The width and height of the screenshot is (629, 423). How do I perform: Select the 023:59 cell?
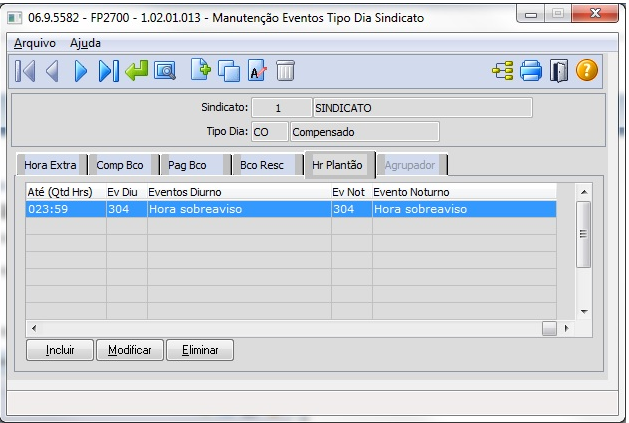pyautogui.click(x=66, y=209)
